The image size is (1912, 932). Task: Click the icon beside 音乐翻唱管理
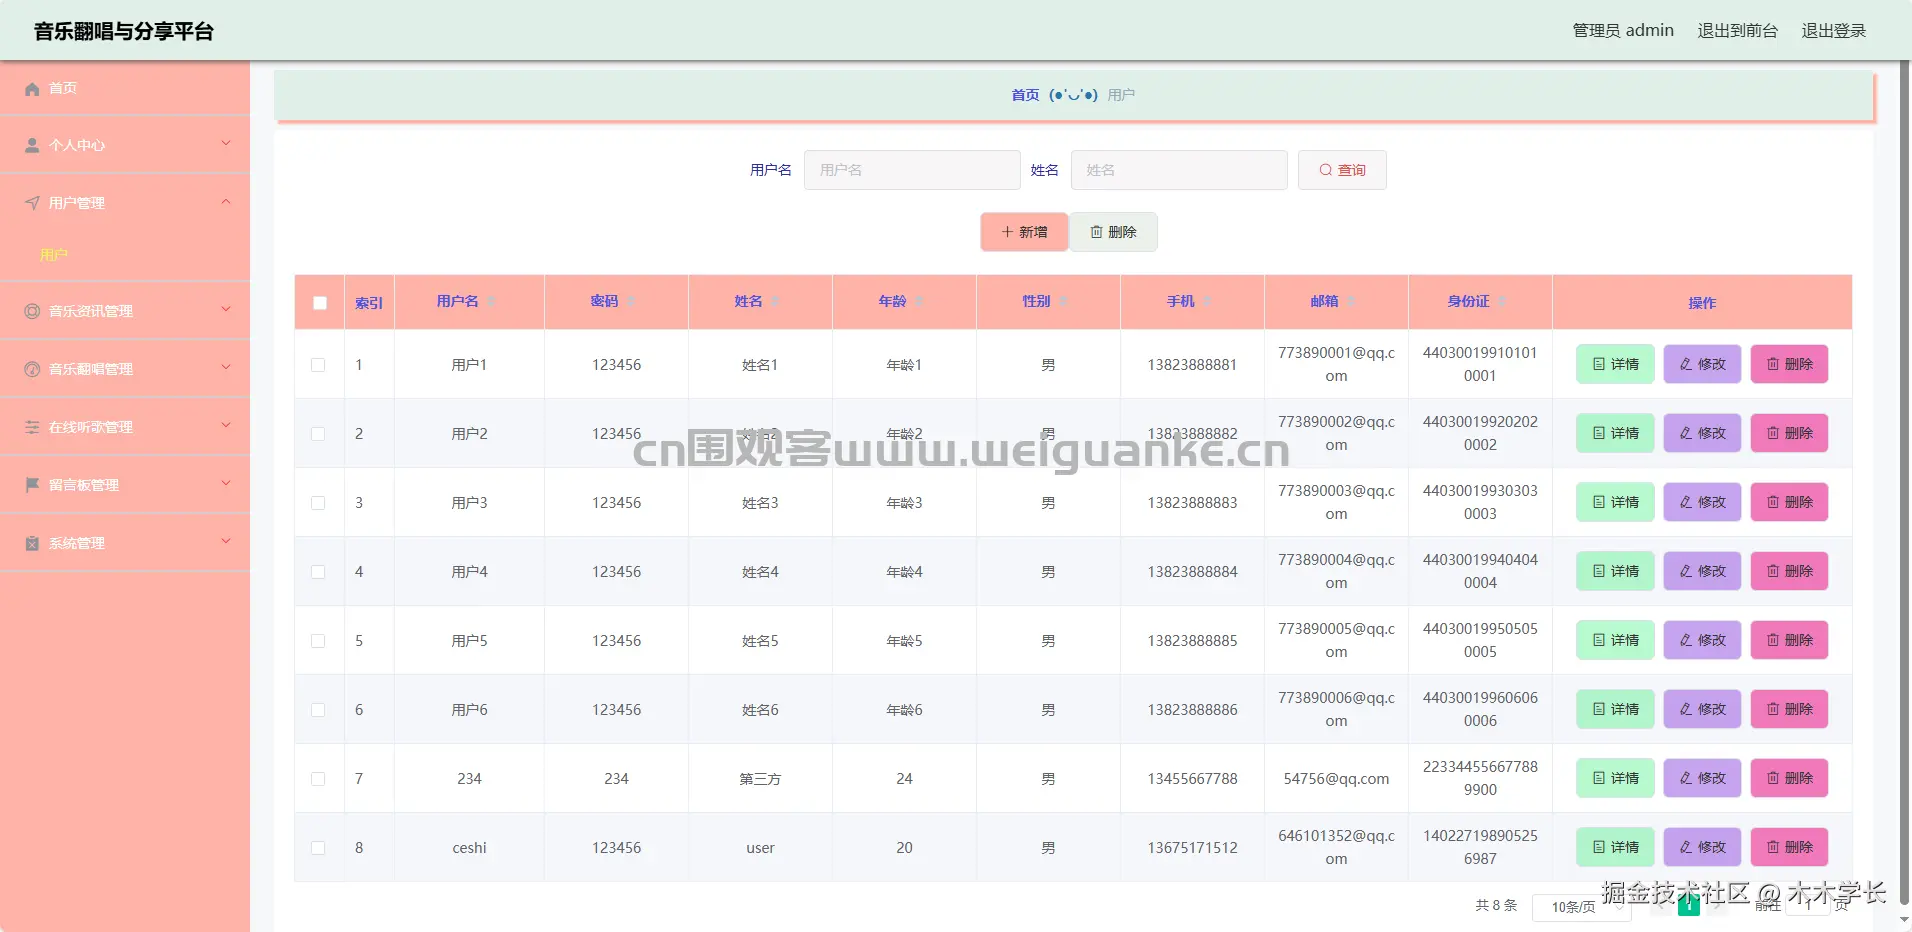tap(32, 369)
